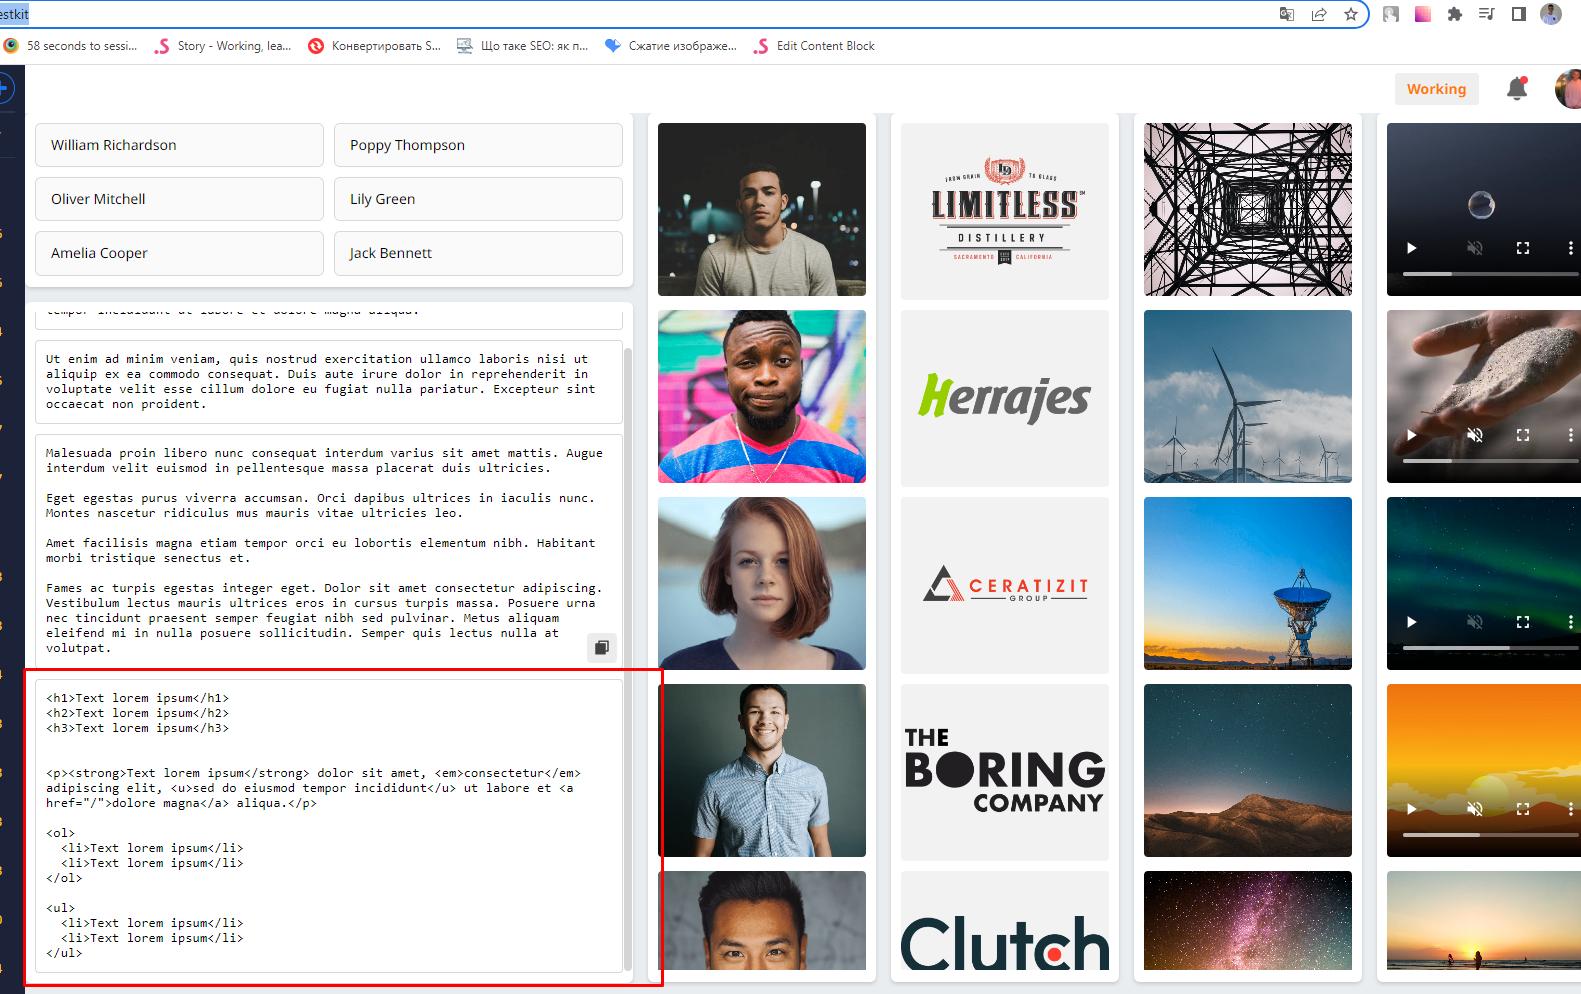
Task: Toggle the browser side panel icon
Action: pyautogui.click(x=1518, y=14)
